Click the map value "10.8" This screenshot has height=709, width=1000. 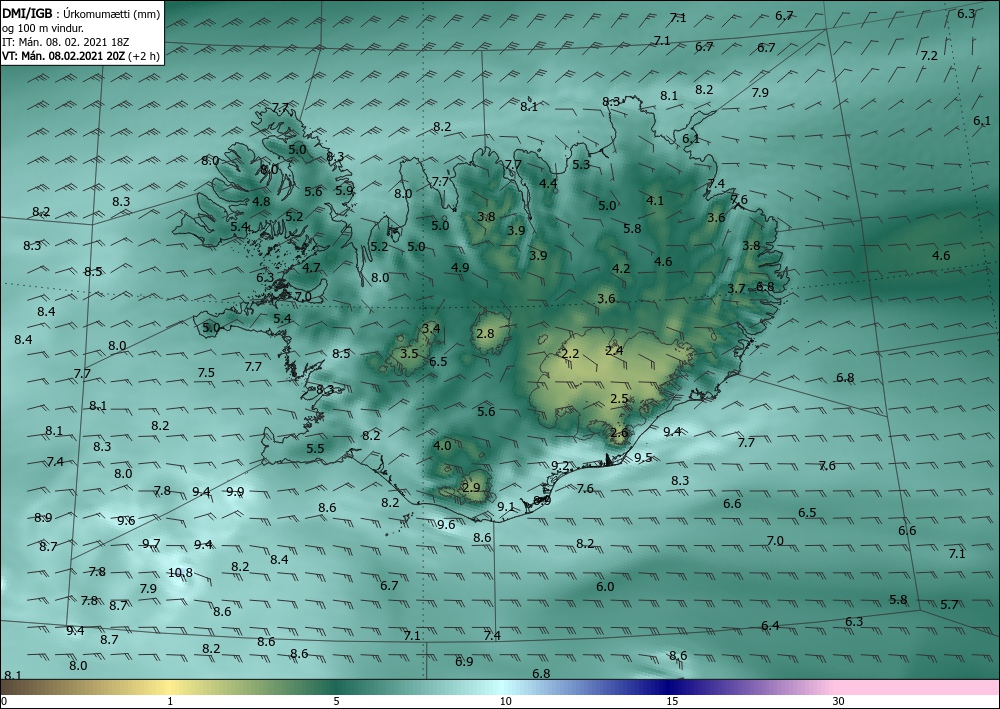click(x=180, y=573)
